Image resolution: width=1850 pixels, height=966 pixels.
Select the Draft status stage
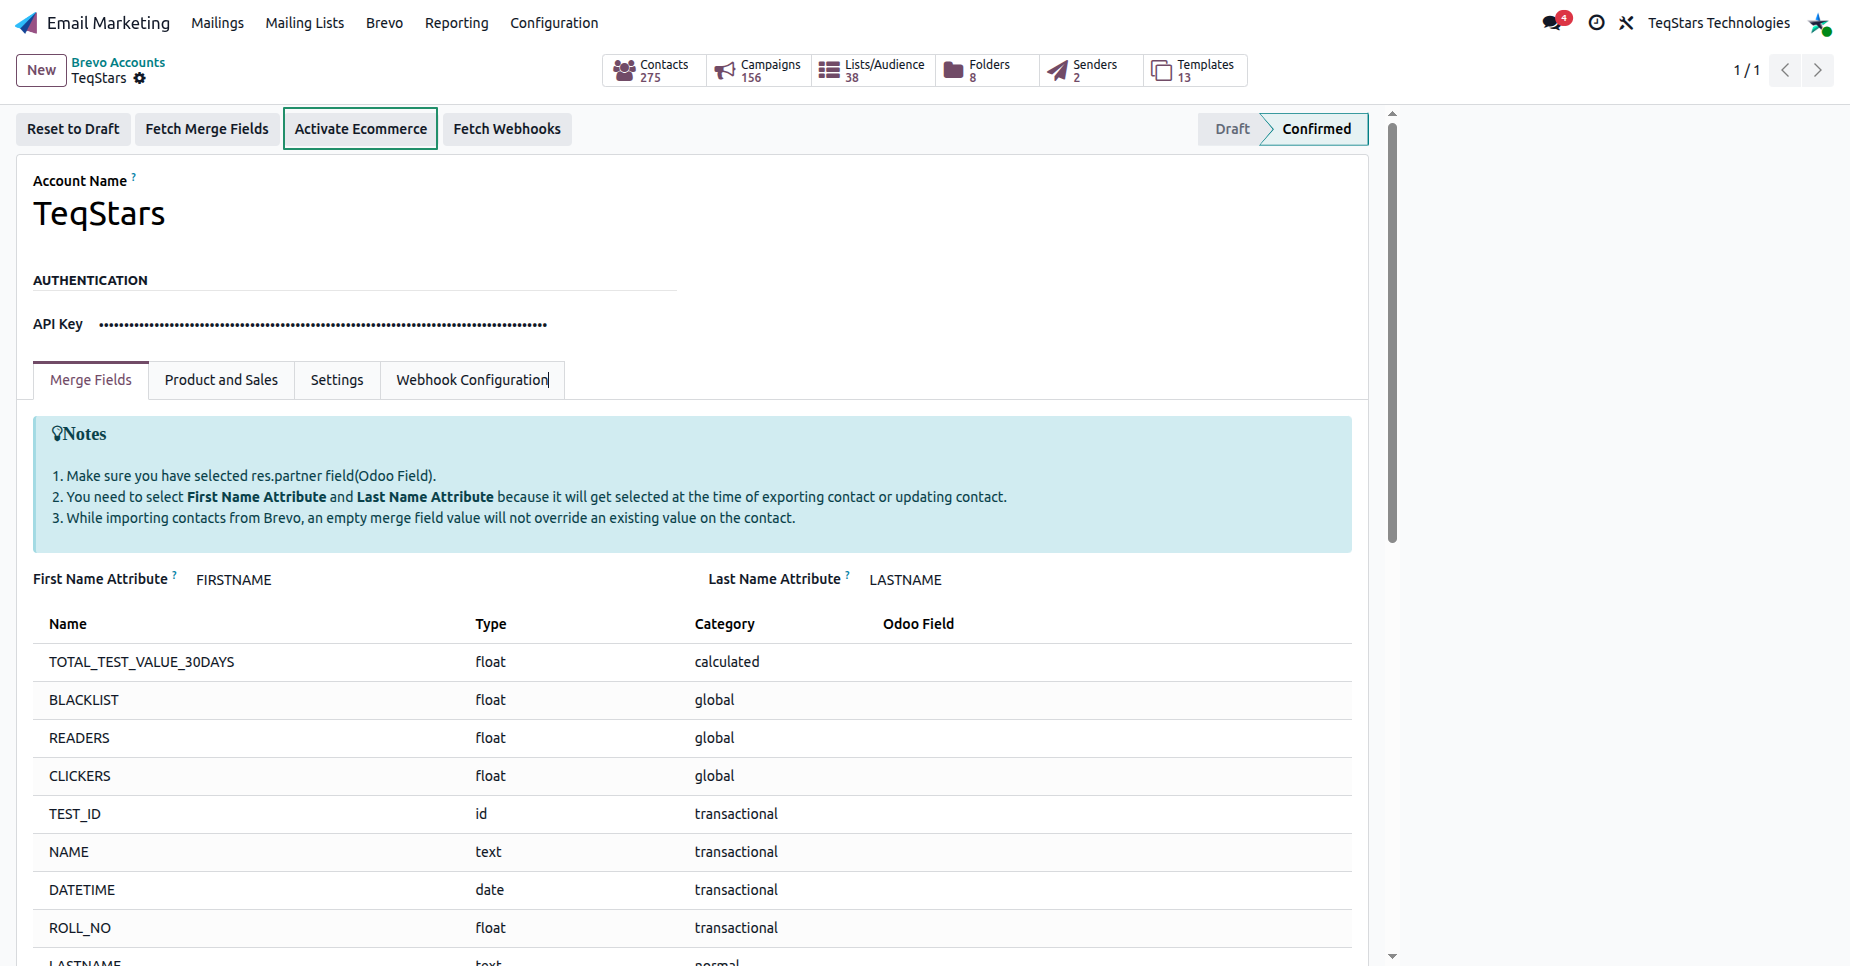[x=1232, y=129]
